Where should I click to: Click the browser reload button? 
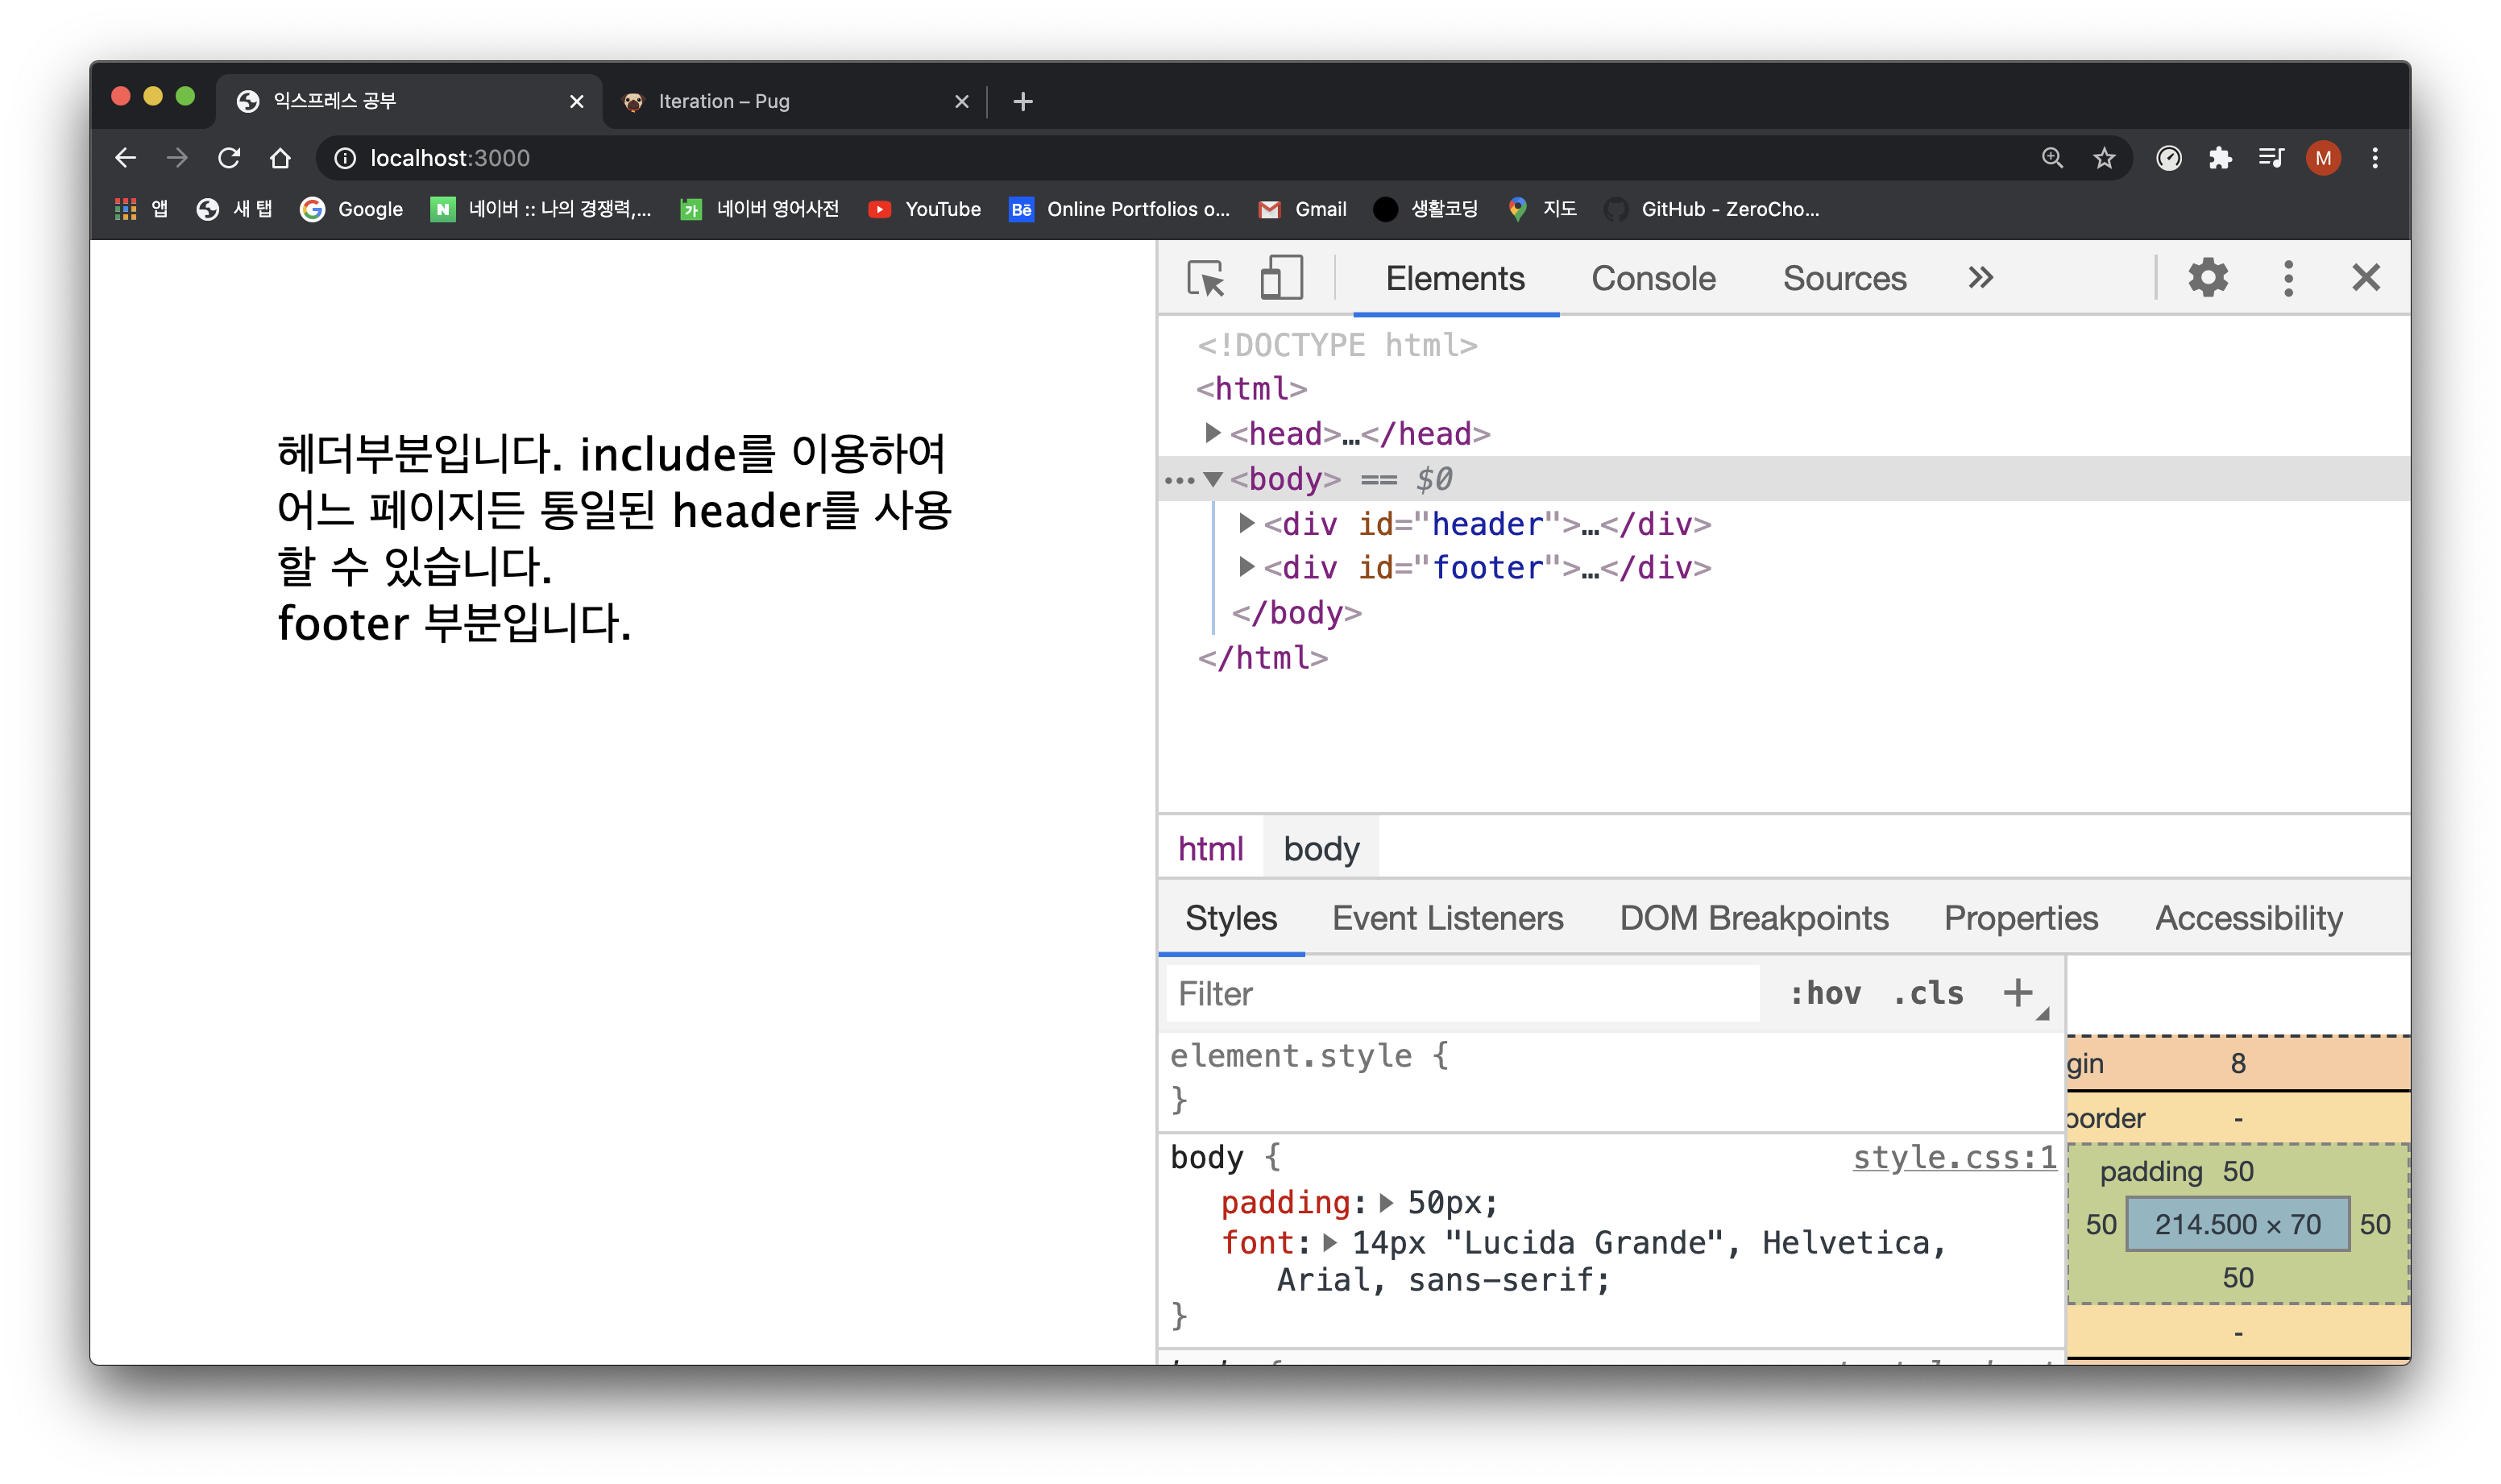229,158
